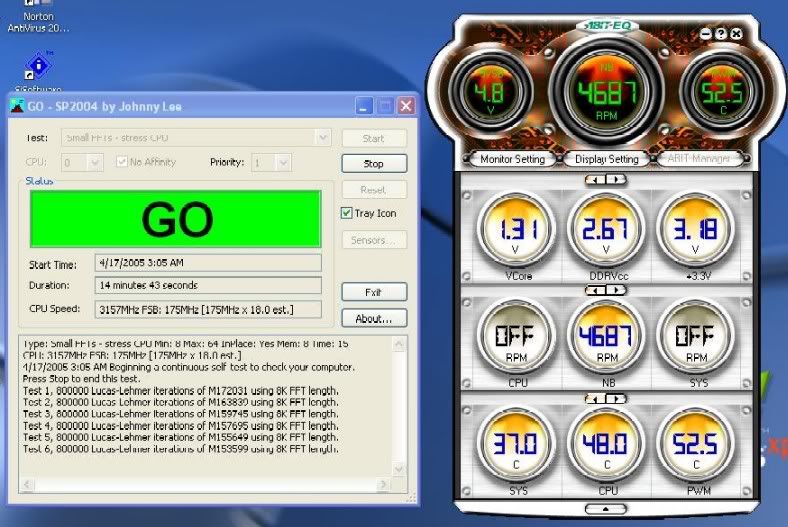
Task: Minimize the SP2004 window
Action: click(x=364, y=106)
